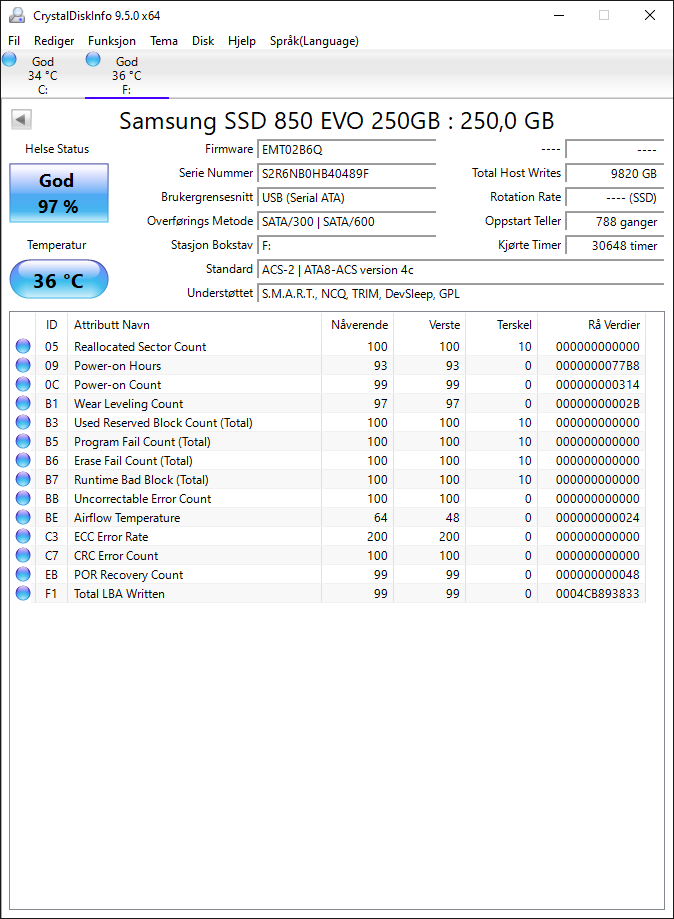Click the God 97 % health status button
Viewport: 674px width, 919px height.
[x=59, y=193]
